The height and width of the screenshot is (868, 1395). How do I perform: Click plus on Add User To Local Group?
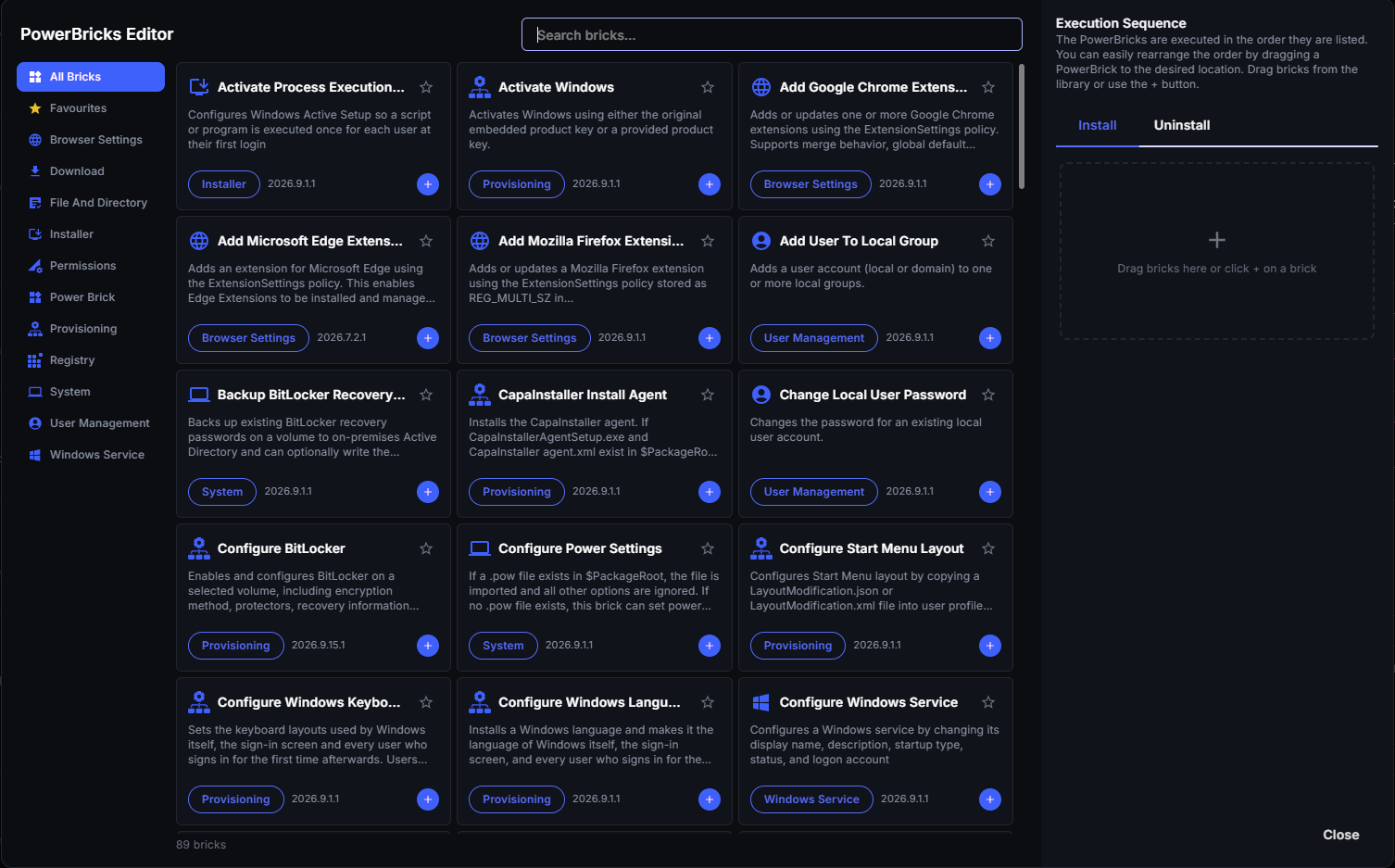(x=990, y=338)
